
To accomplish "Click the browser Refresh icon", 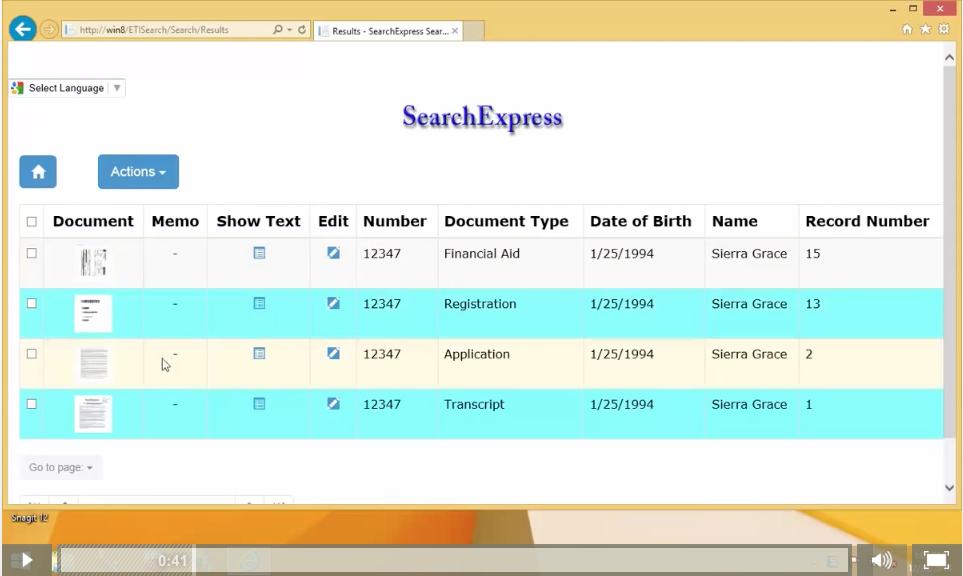I will click(302, 29).
